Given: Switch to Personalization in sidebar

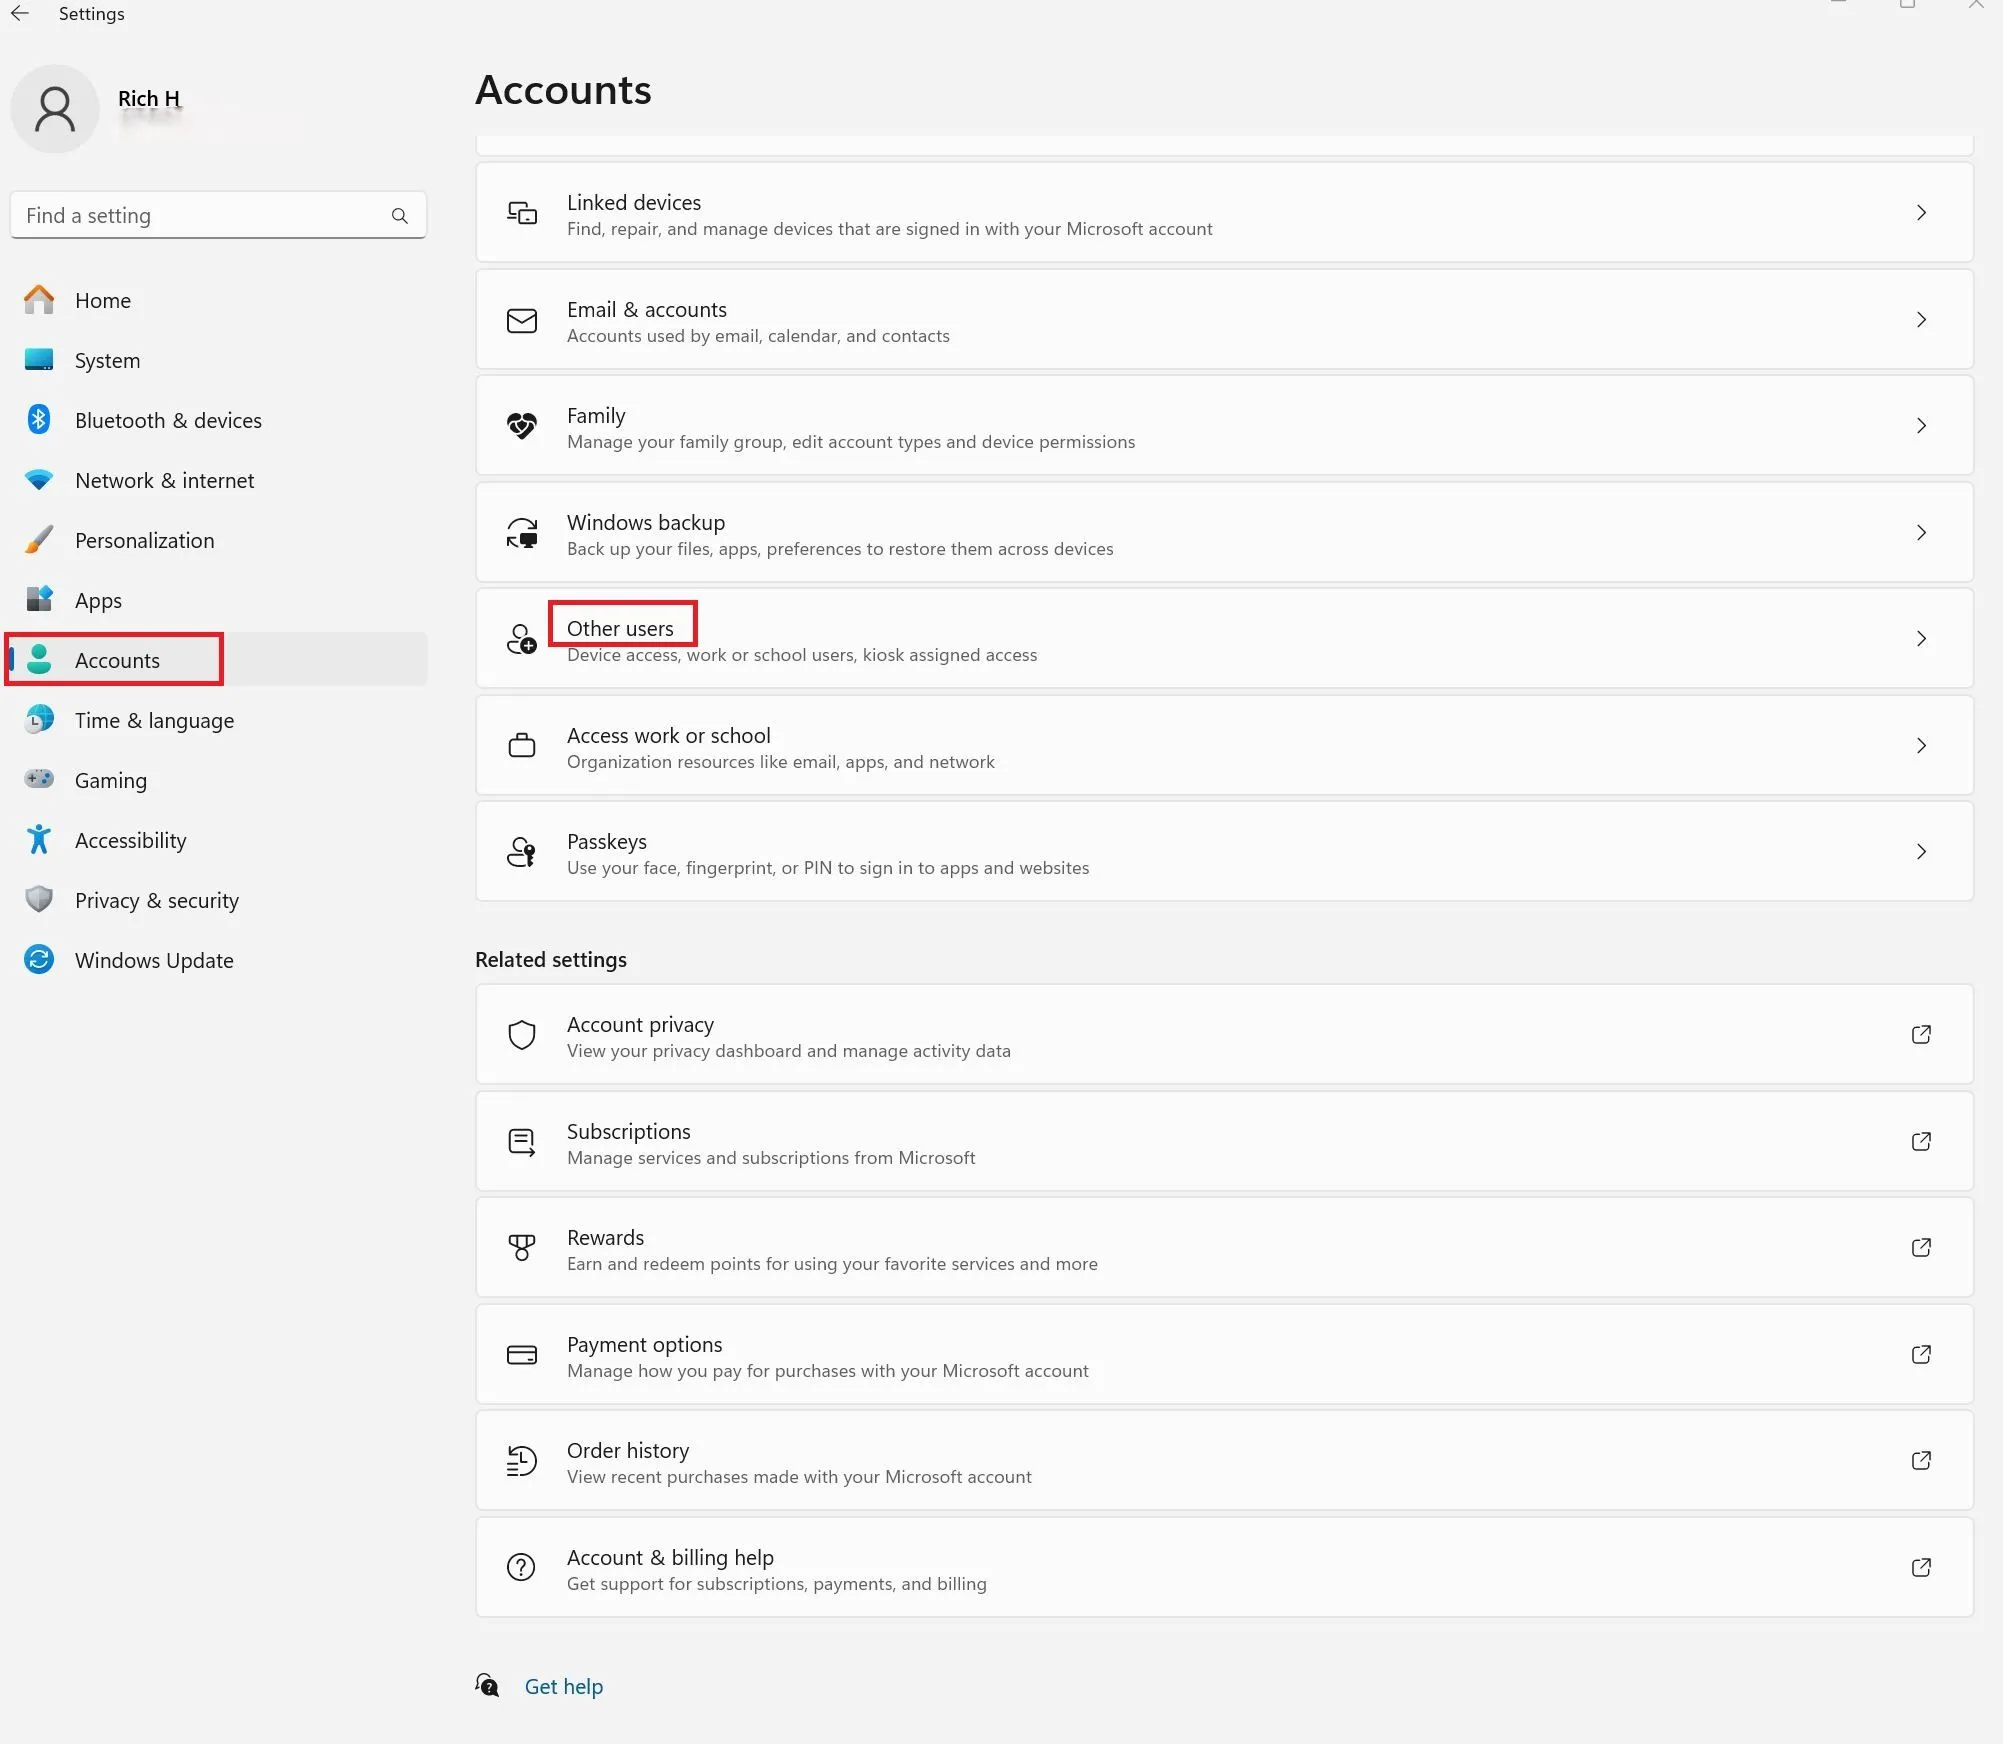Looking at the screenshot, I should (144, 540).
